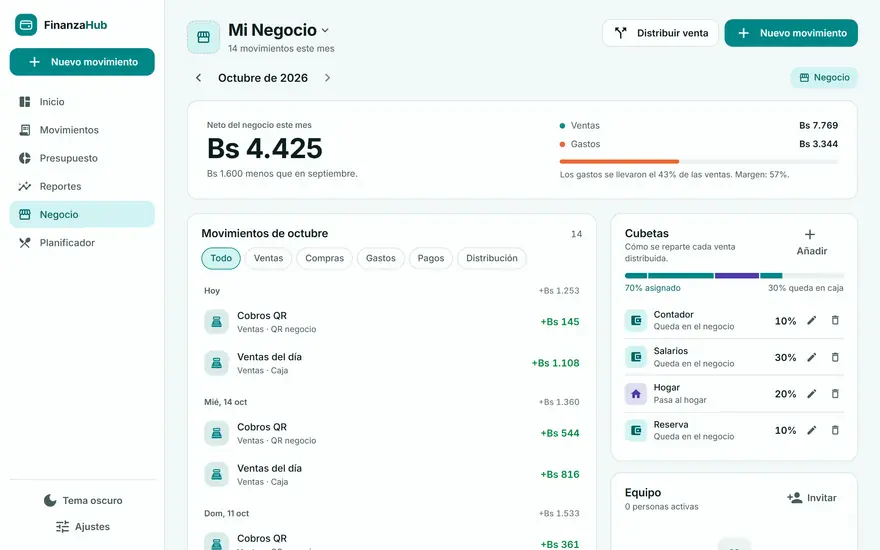Viewport: 880px width, 550px height.
Task: Edit the Reserva cubeta
Action: tap(812, 430)
